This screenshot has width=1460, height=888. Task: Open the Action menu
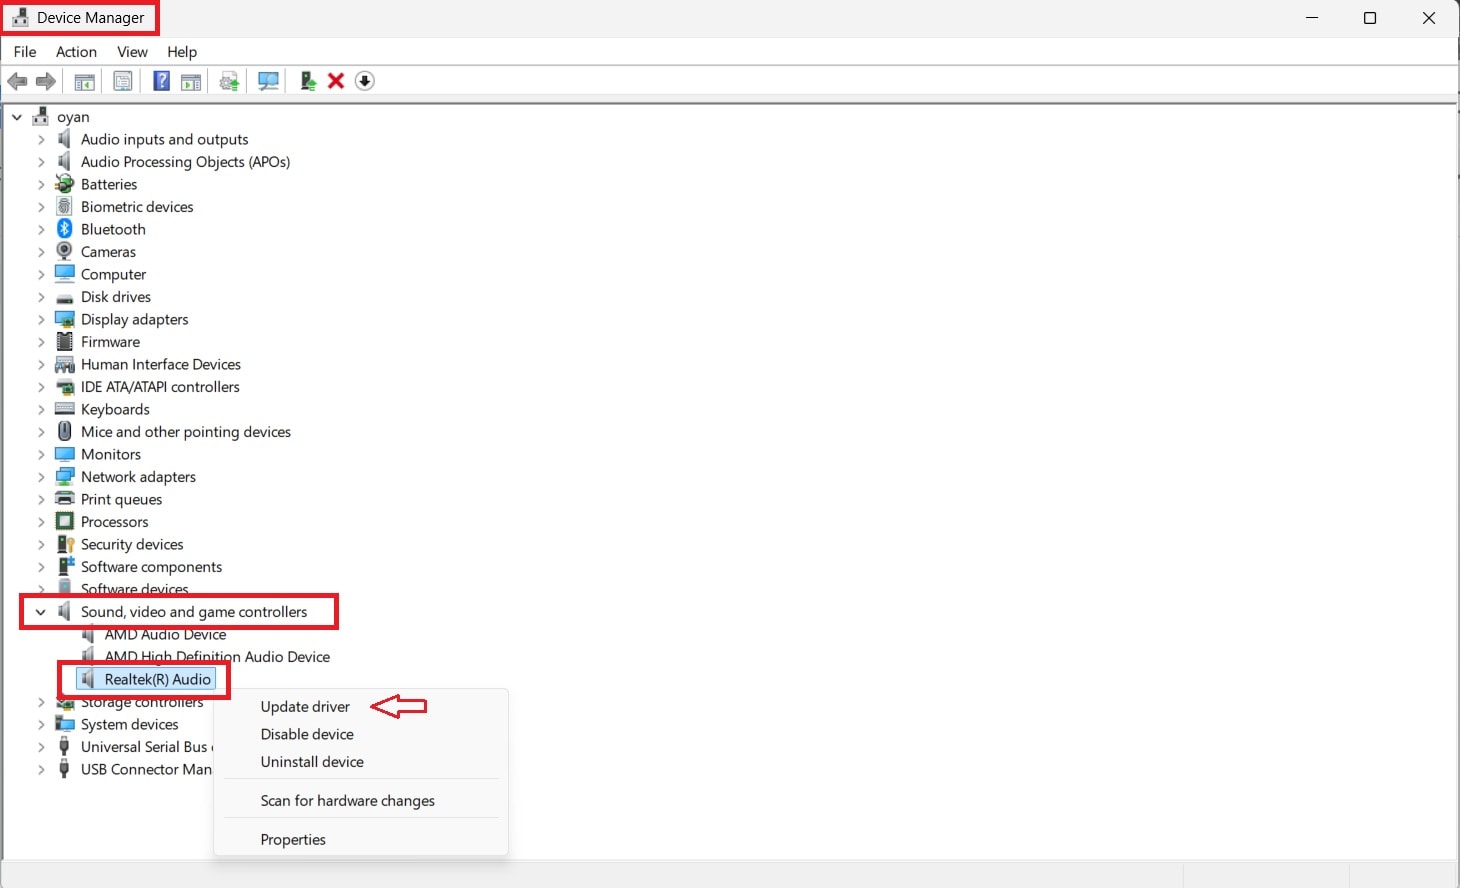pyautogui.click(x=76, y=51)
